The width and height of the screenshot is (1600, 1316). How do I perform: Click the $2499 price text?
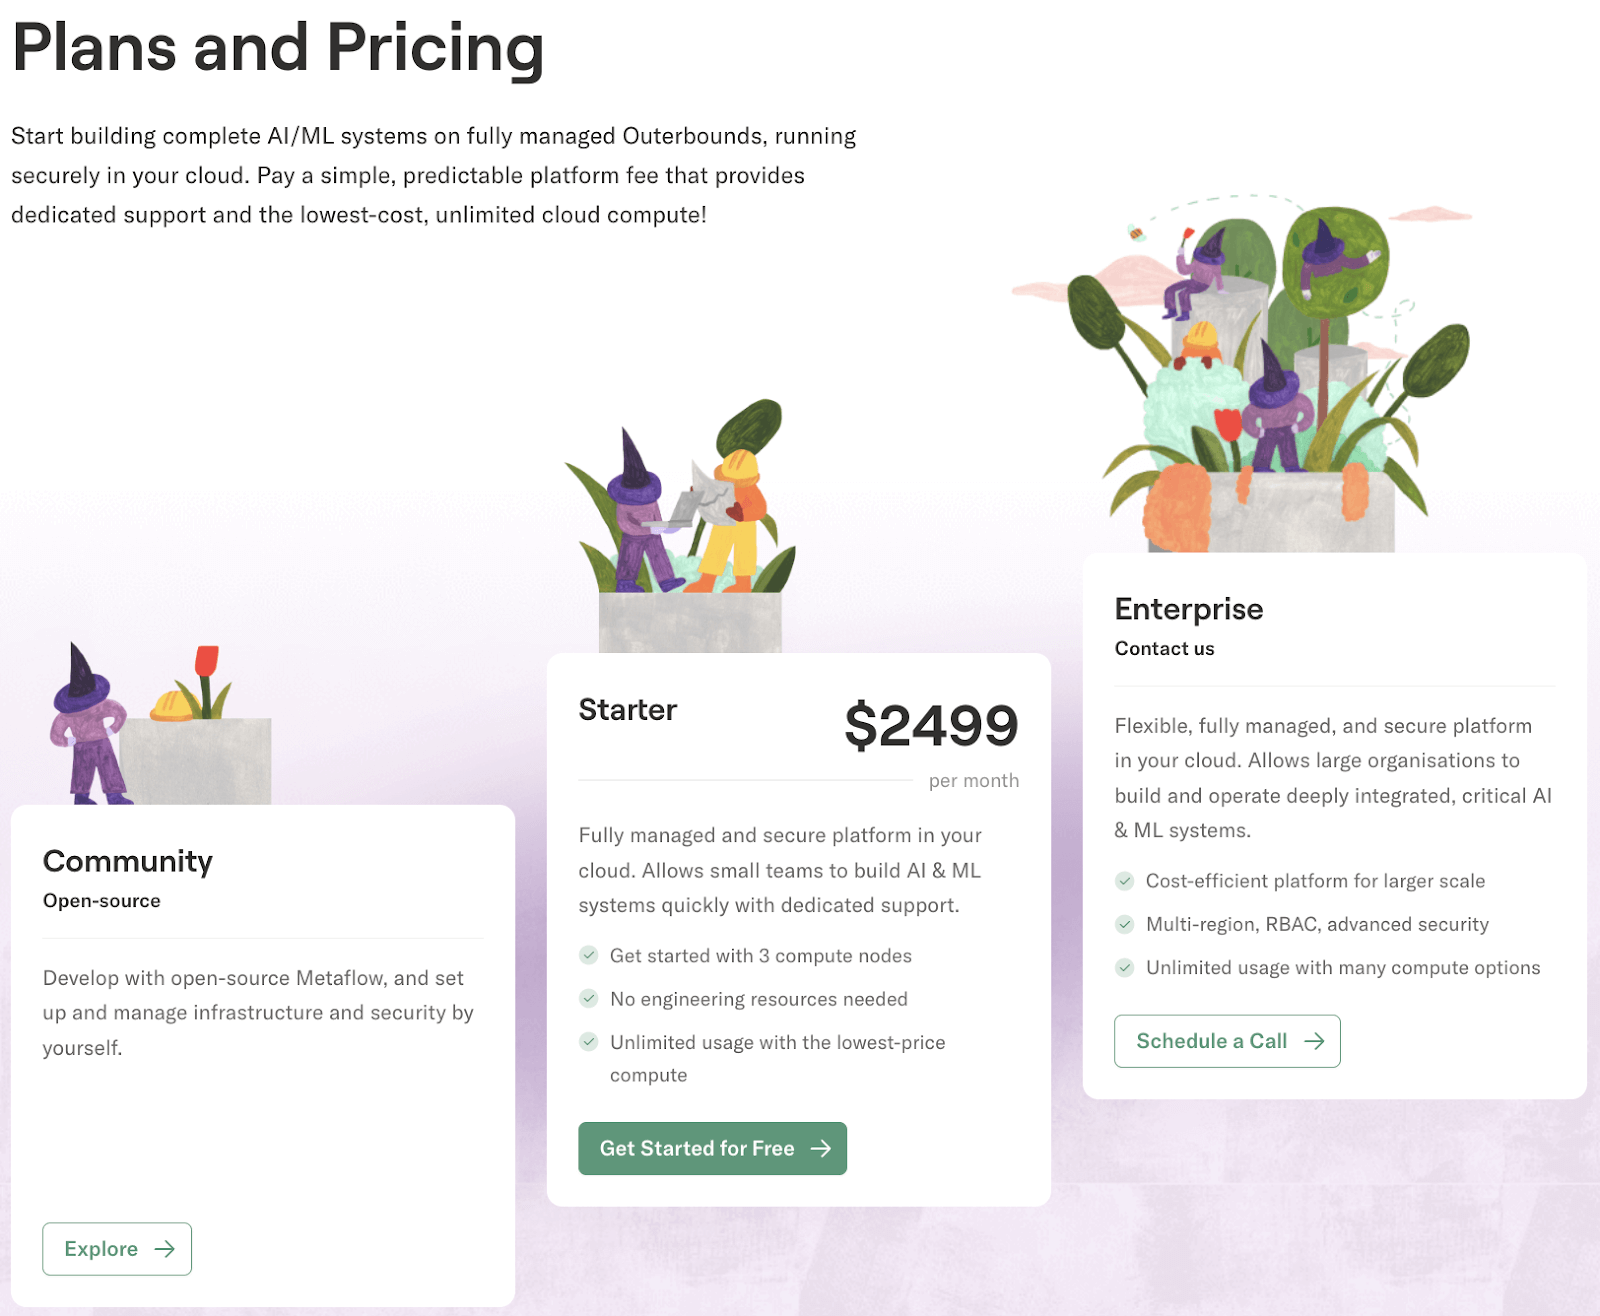931,726
